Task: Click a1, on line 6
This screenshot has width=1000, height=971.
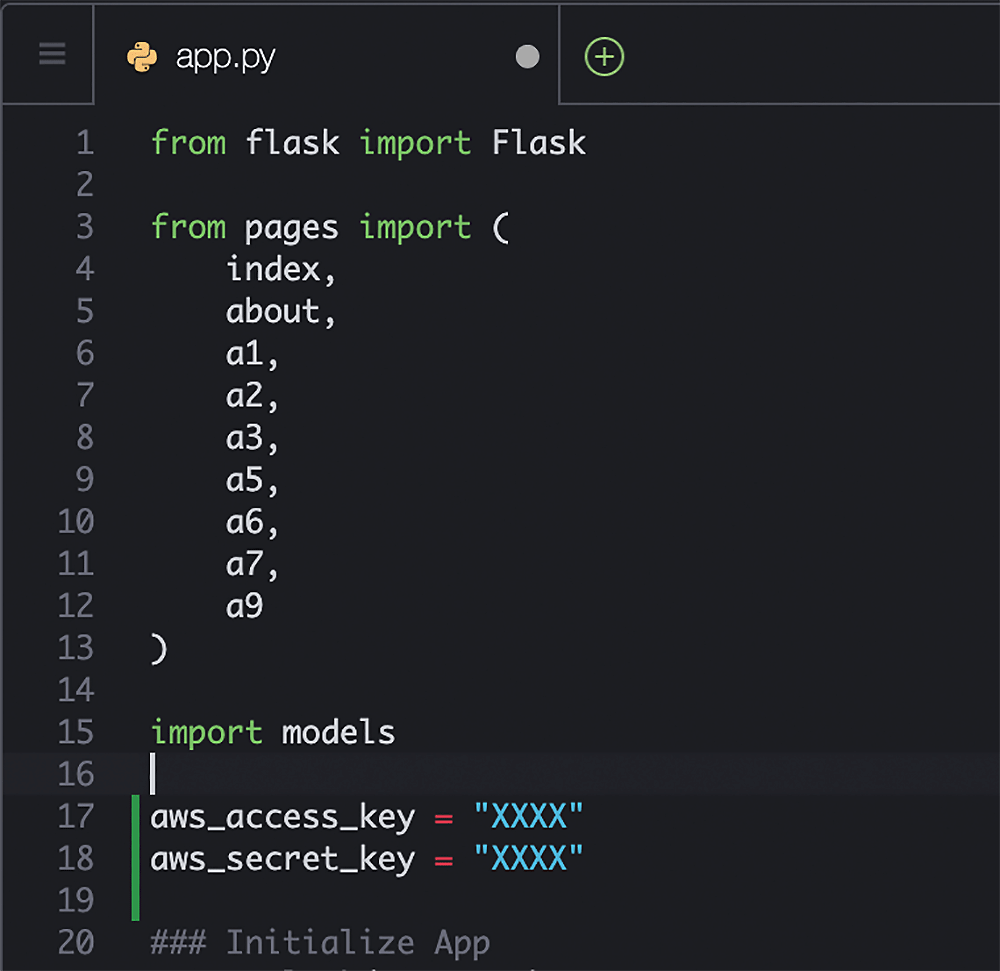Action: (253, 354)
